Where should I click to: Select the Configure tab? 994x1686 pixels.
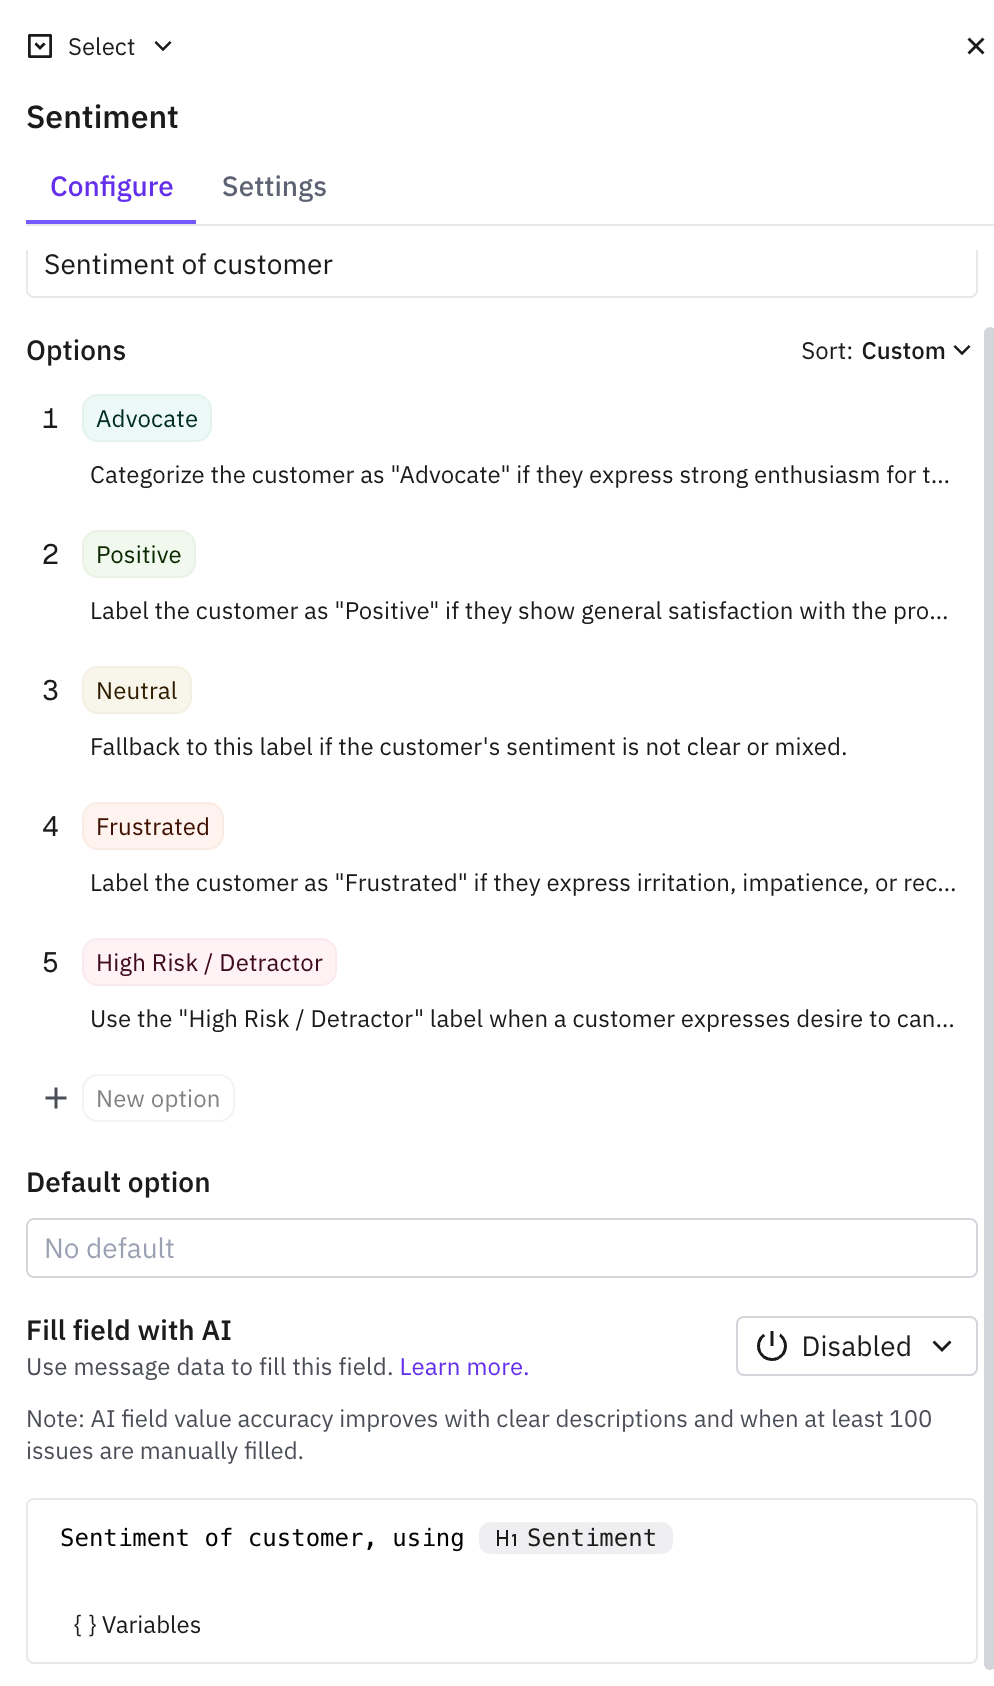coord(112,187)
